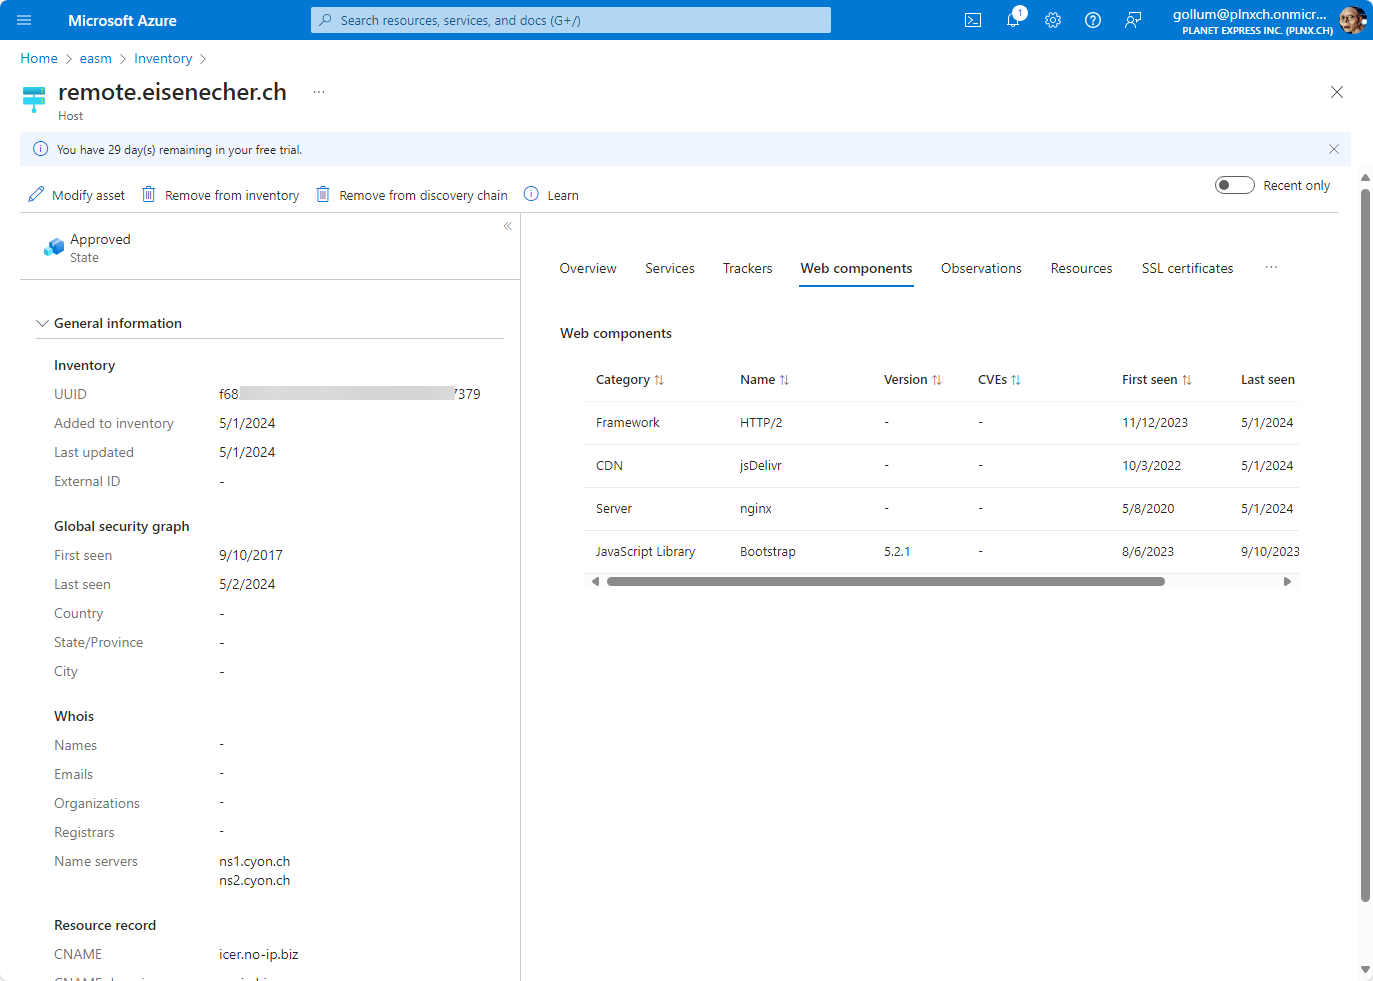Dismiss the free trial banner
This screenshot has height=981, width=1373.
point(1333,149)
